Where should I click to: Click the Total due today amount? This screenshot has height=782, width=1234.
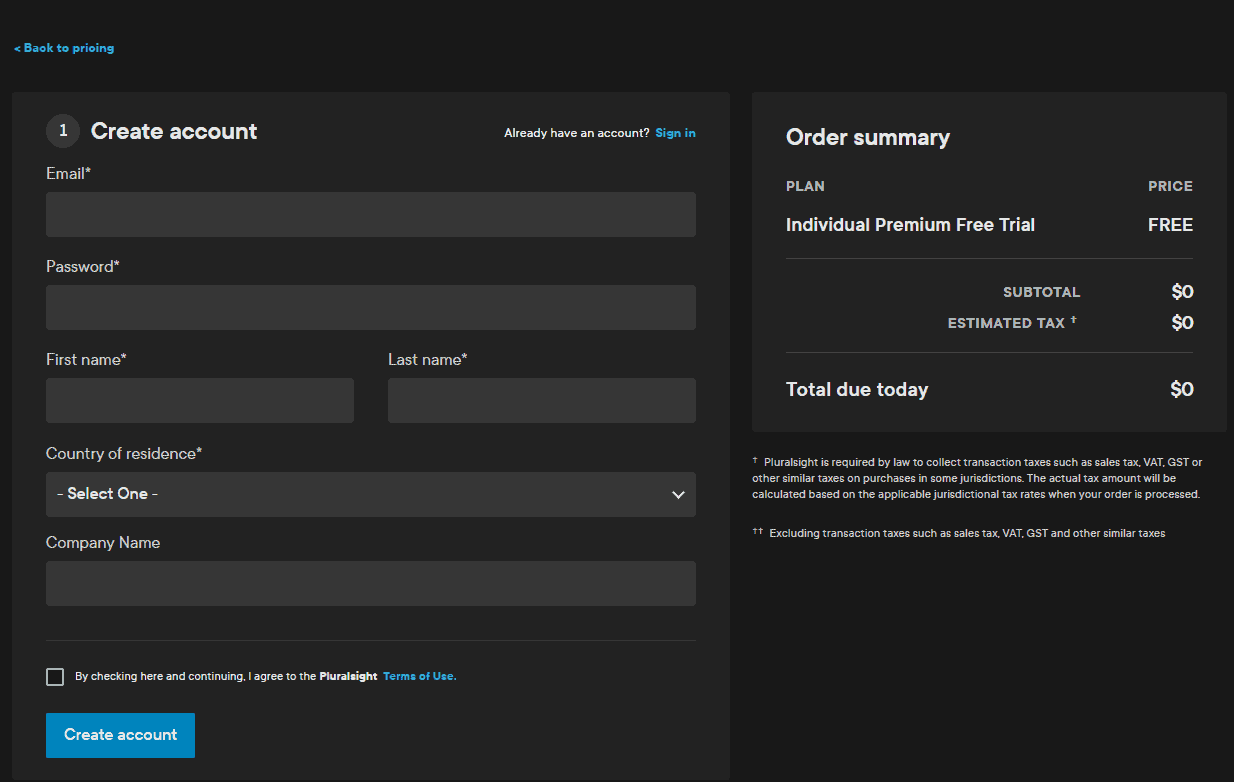pyautogui.click(x=1182, y=389)
